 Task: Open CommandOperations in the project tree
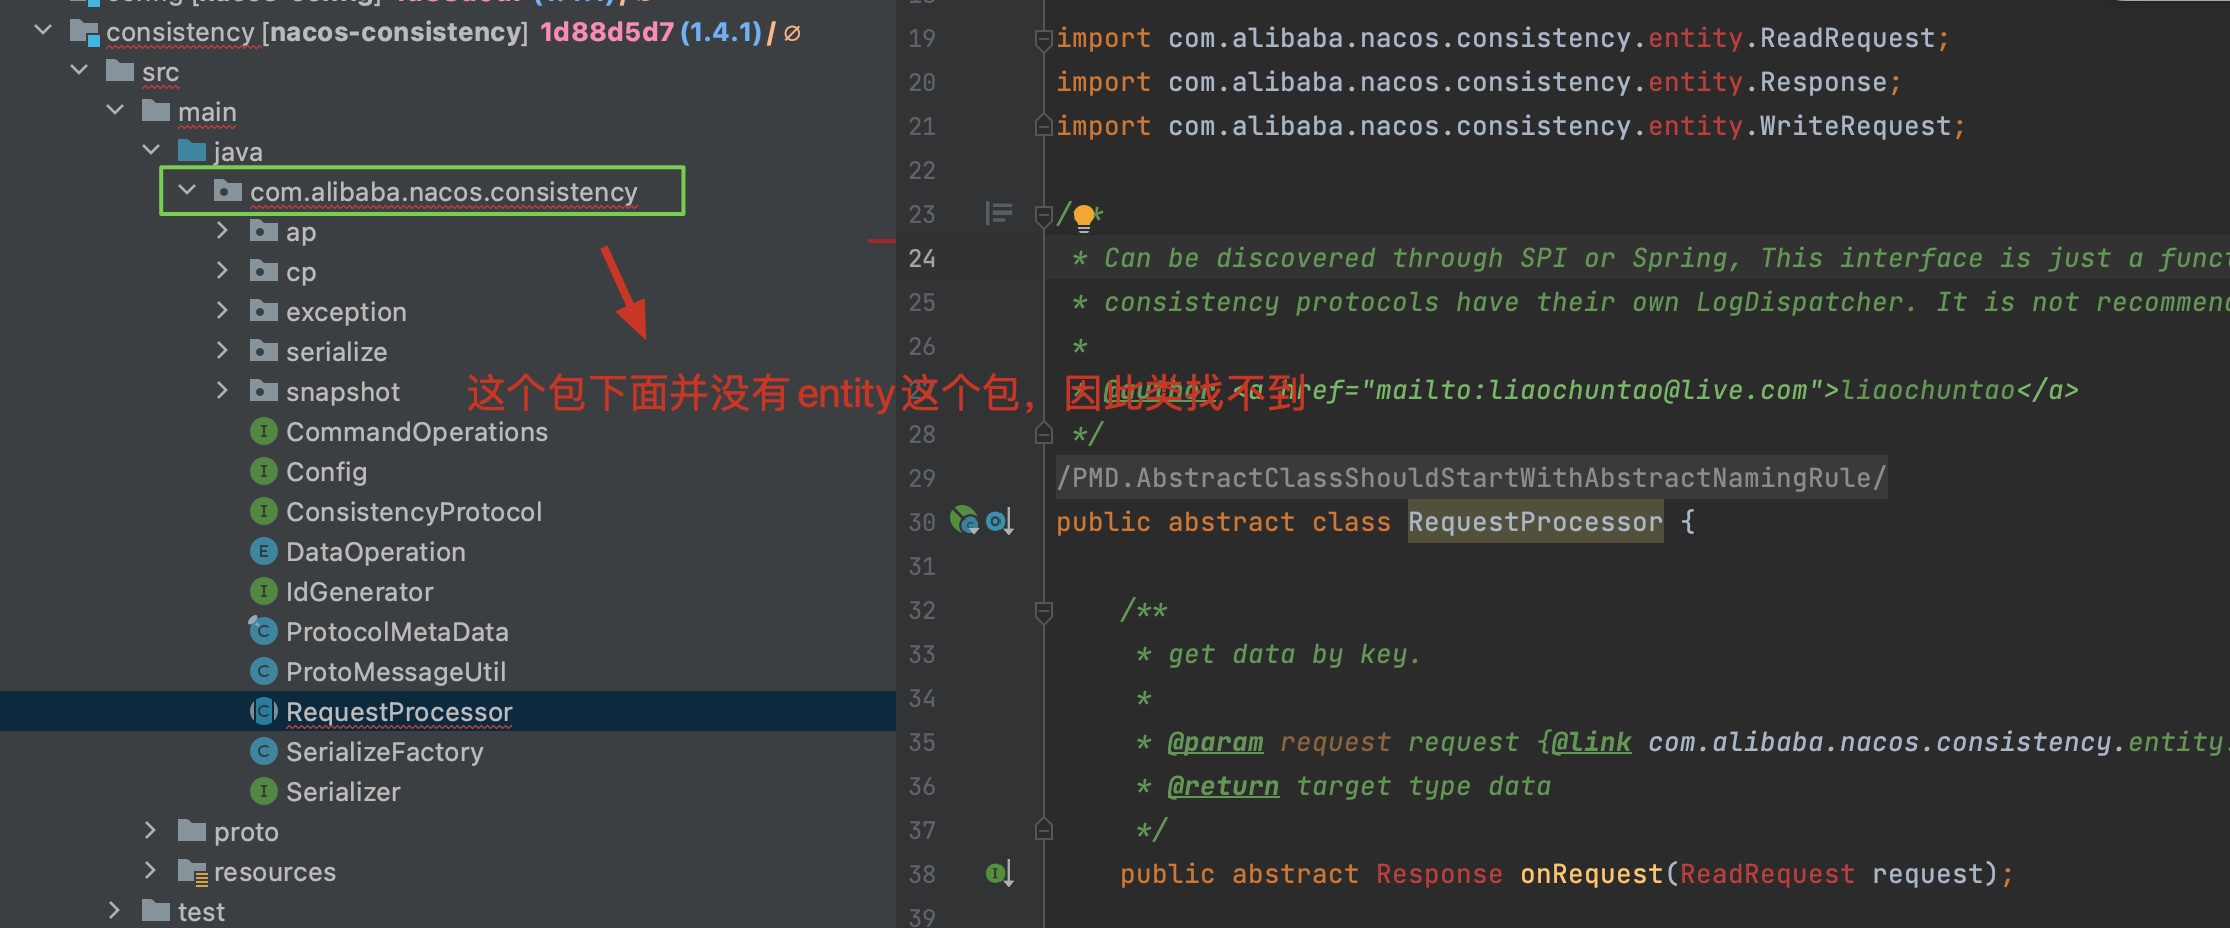coord(417,432)
